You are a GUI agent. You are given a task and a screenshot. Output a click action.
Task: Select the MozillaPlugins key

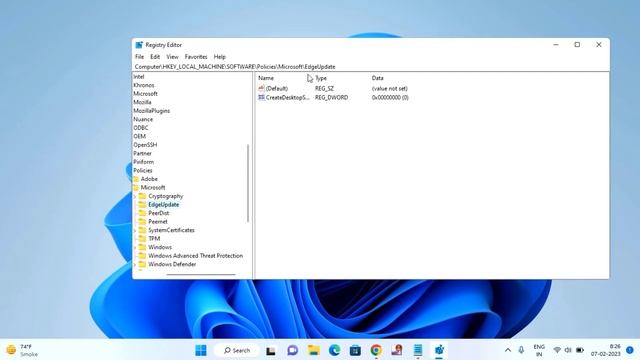point(151,111)
